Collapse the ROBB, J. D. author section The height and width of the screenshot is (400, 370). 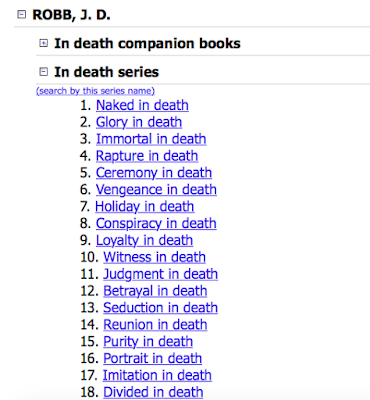[22, 15]
